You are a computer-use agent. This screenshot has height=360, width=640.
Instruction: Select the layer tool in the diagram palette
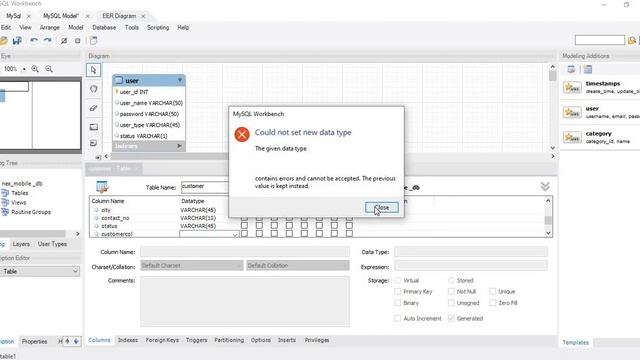pos(93,127)
